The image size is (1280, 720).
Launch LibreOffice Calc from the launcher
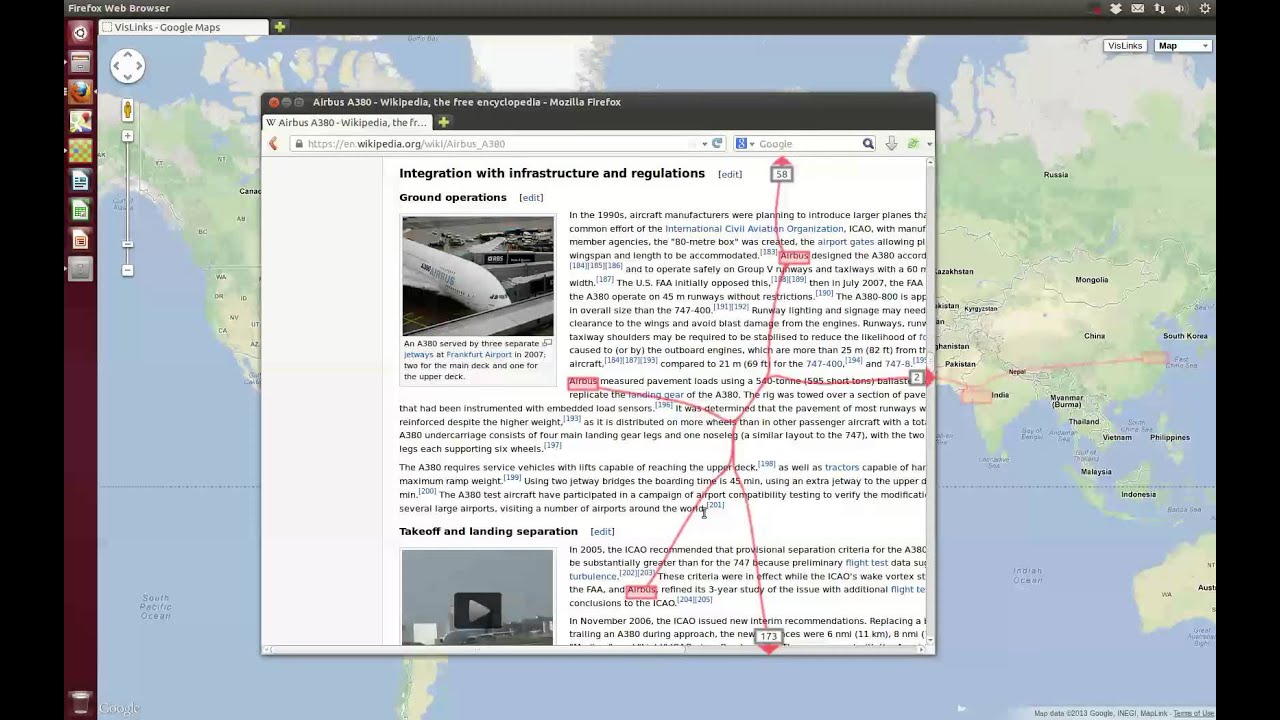pos(80,210)
